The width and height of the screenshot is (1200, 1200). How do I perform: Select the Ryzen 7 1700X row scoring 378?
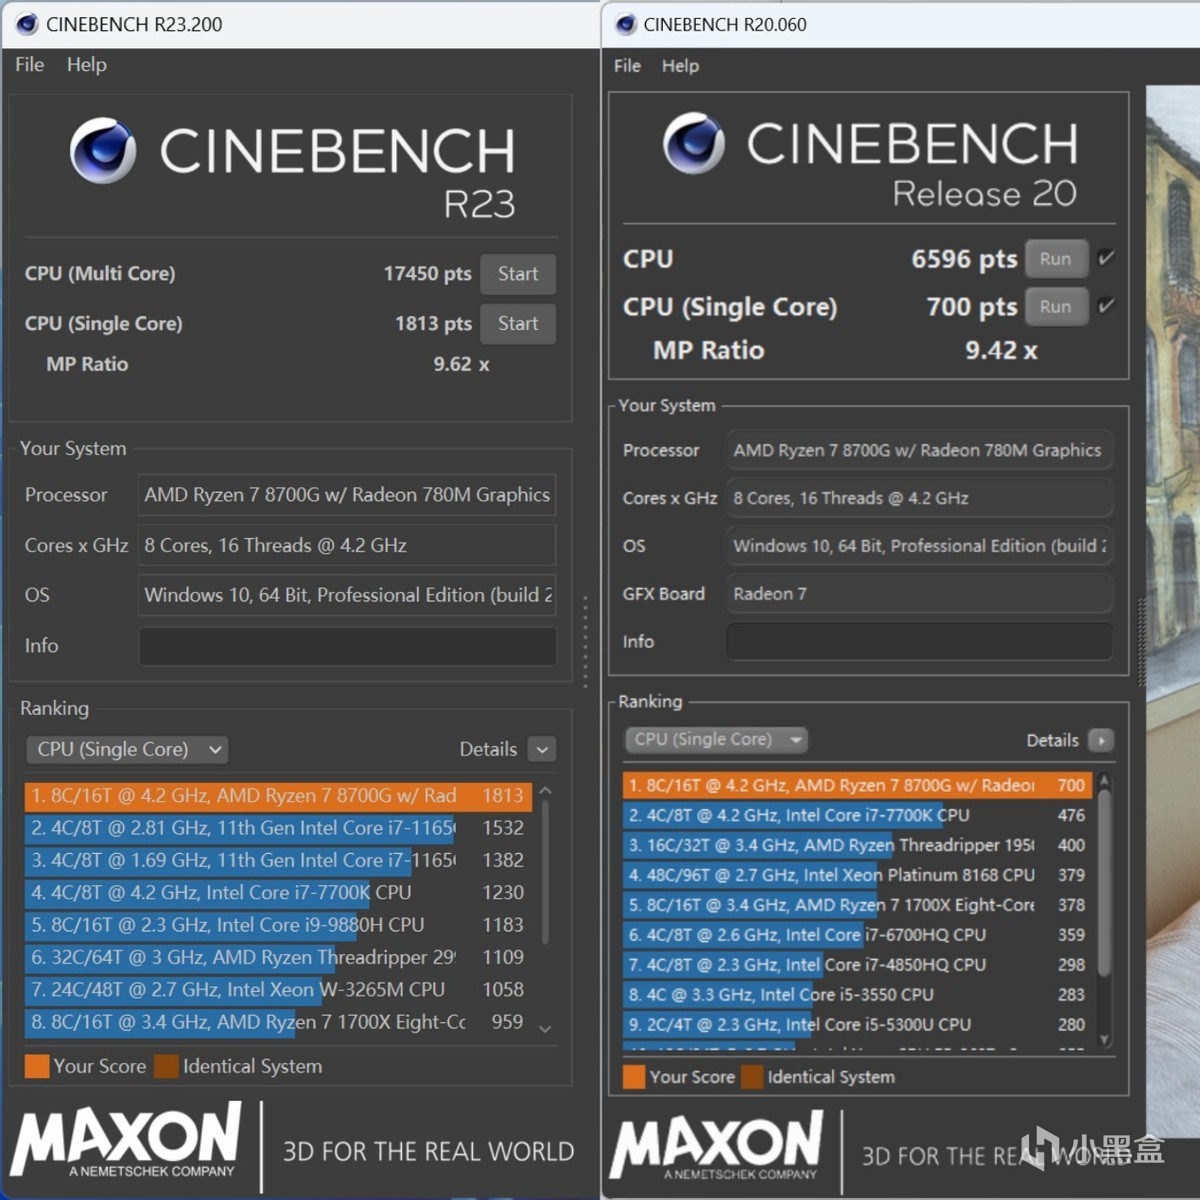click(858, 905)
